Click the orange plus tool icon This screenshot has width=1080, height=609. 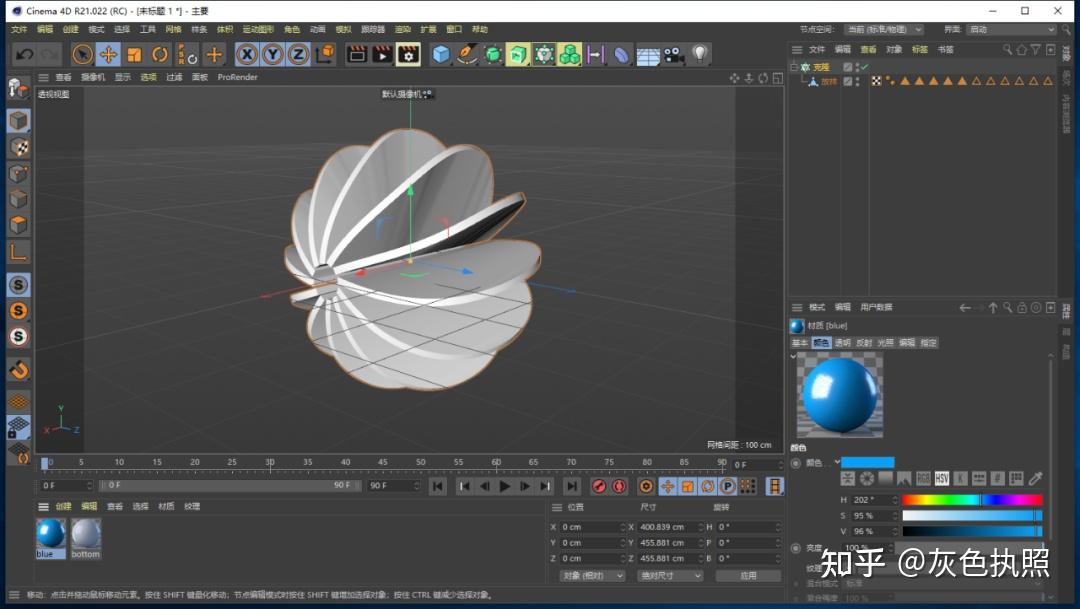coord(214,54)
